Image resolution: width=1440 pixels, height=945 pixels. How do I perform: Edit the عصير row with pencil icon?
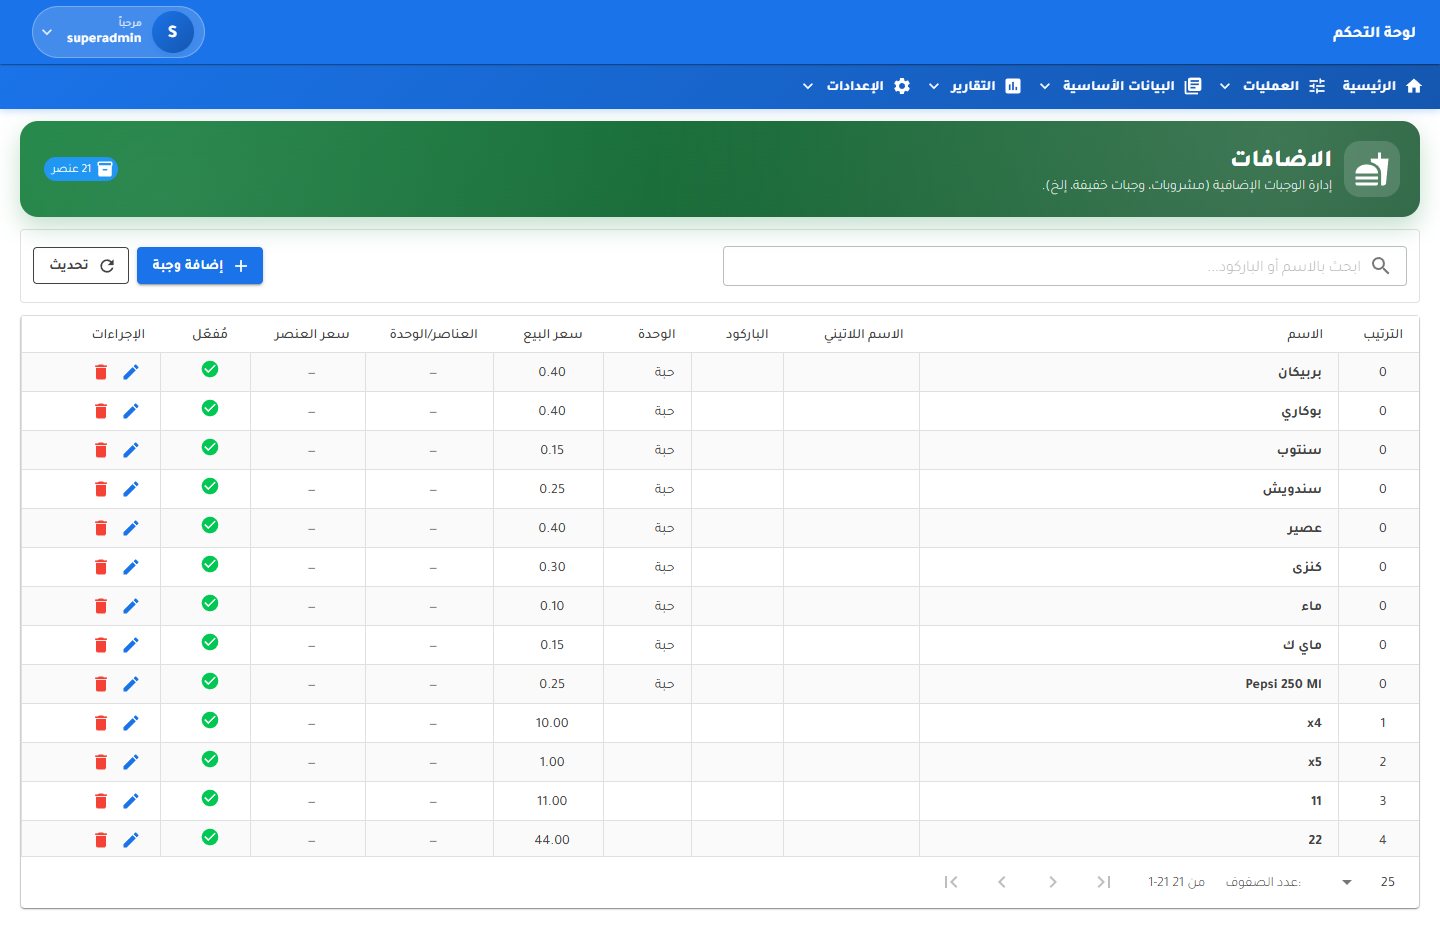(131, 528)
